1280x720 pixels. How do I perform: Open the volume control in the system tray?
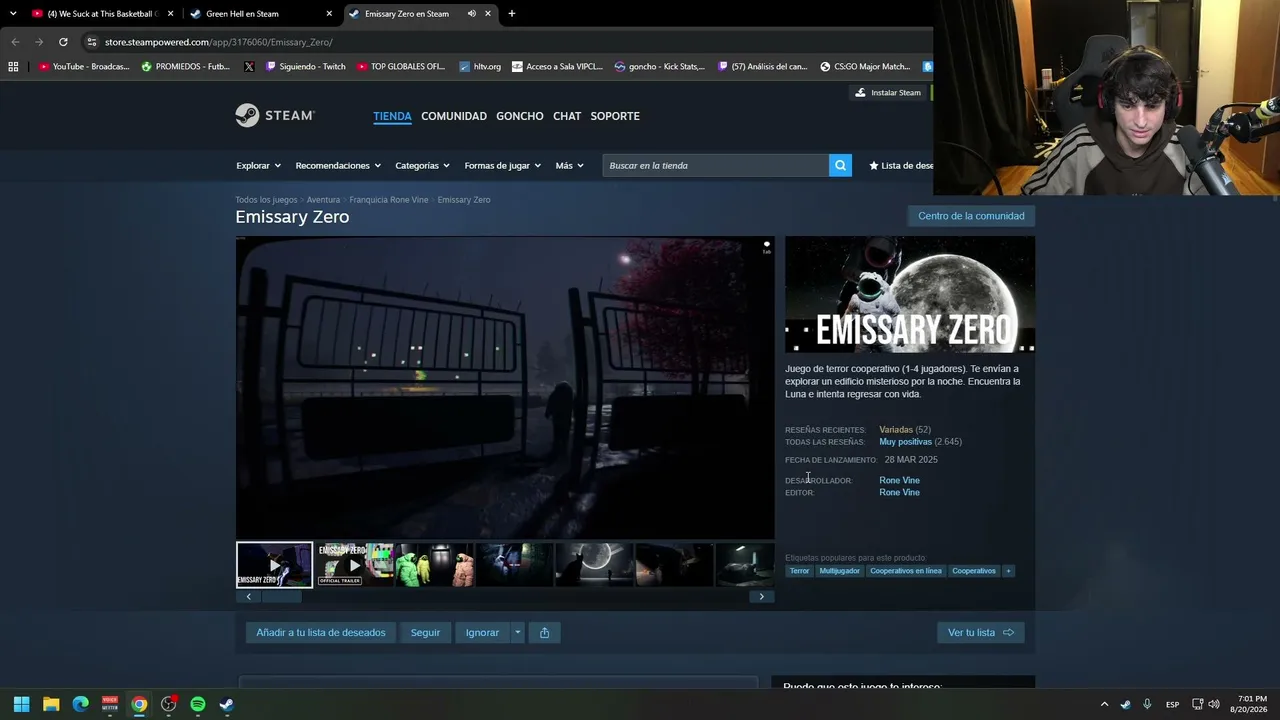coord(1214,704)
